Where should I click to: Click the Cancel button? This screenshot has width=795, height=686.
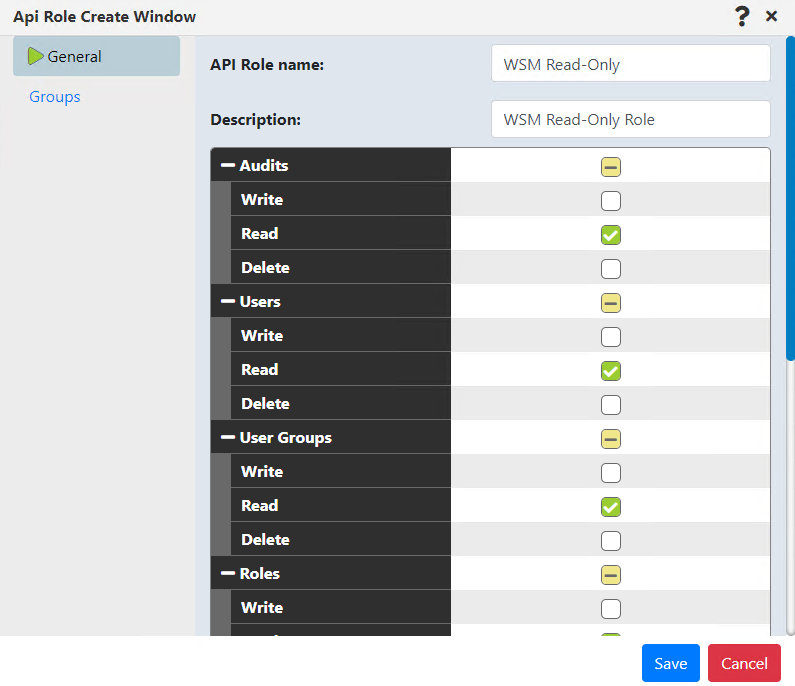pos(744,663)
